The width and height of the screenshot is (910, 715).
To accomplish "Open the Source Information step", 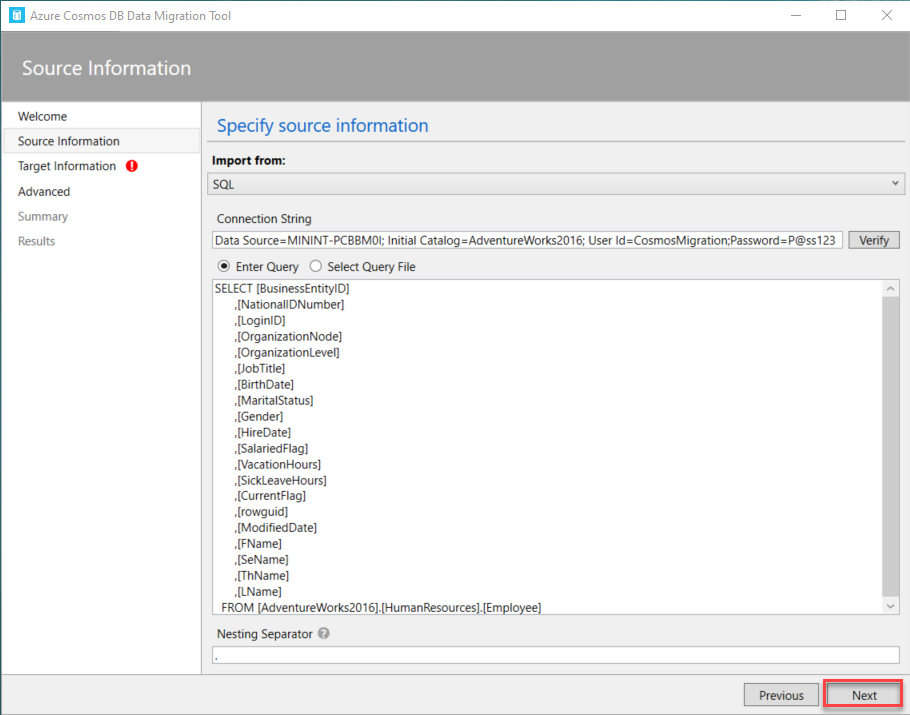I will (x=69, y=141).
